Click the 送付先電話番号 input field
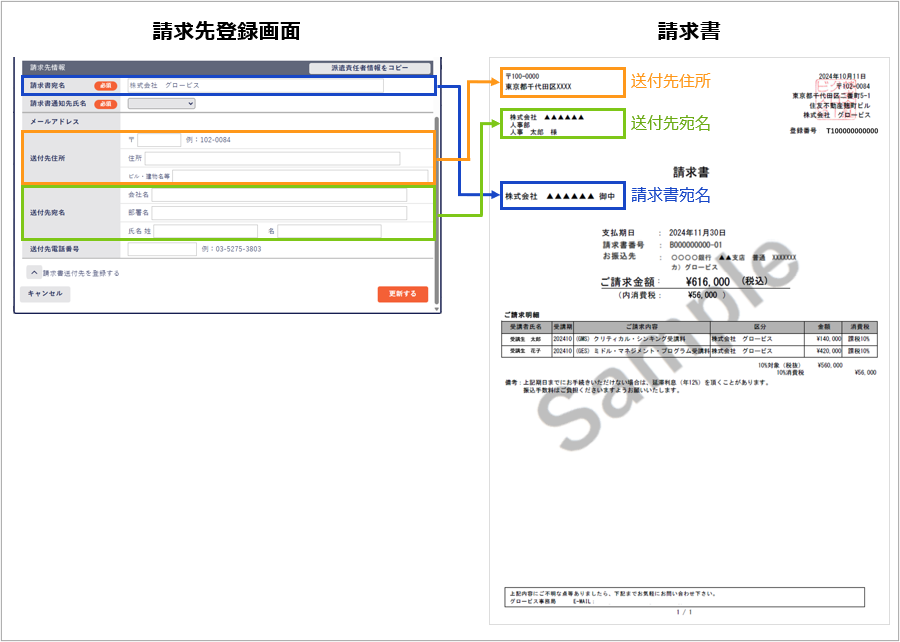This screenshot has height=642, width=900. point(162,249)
